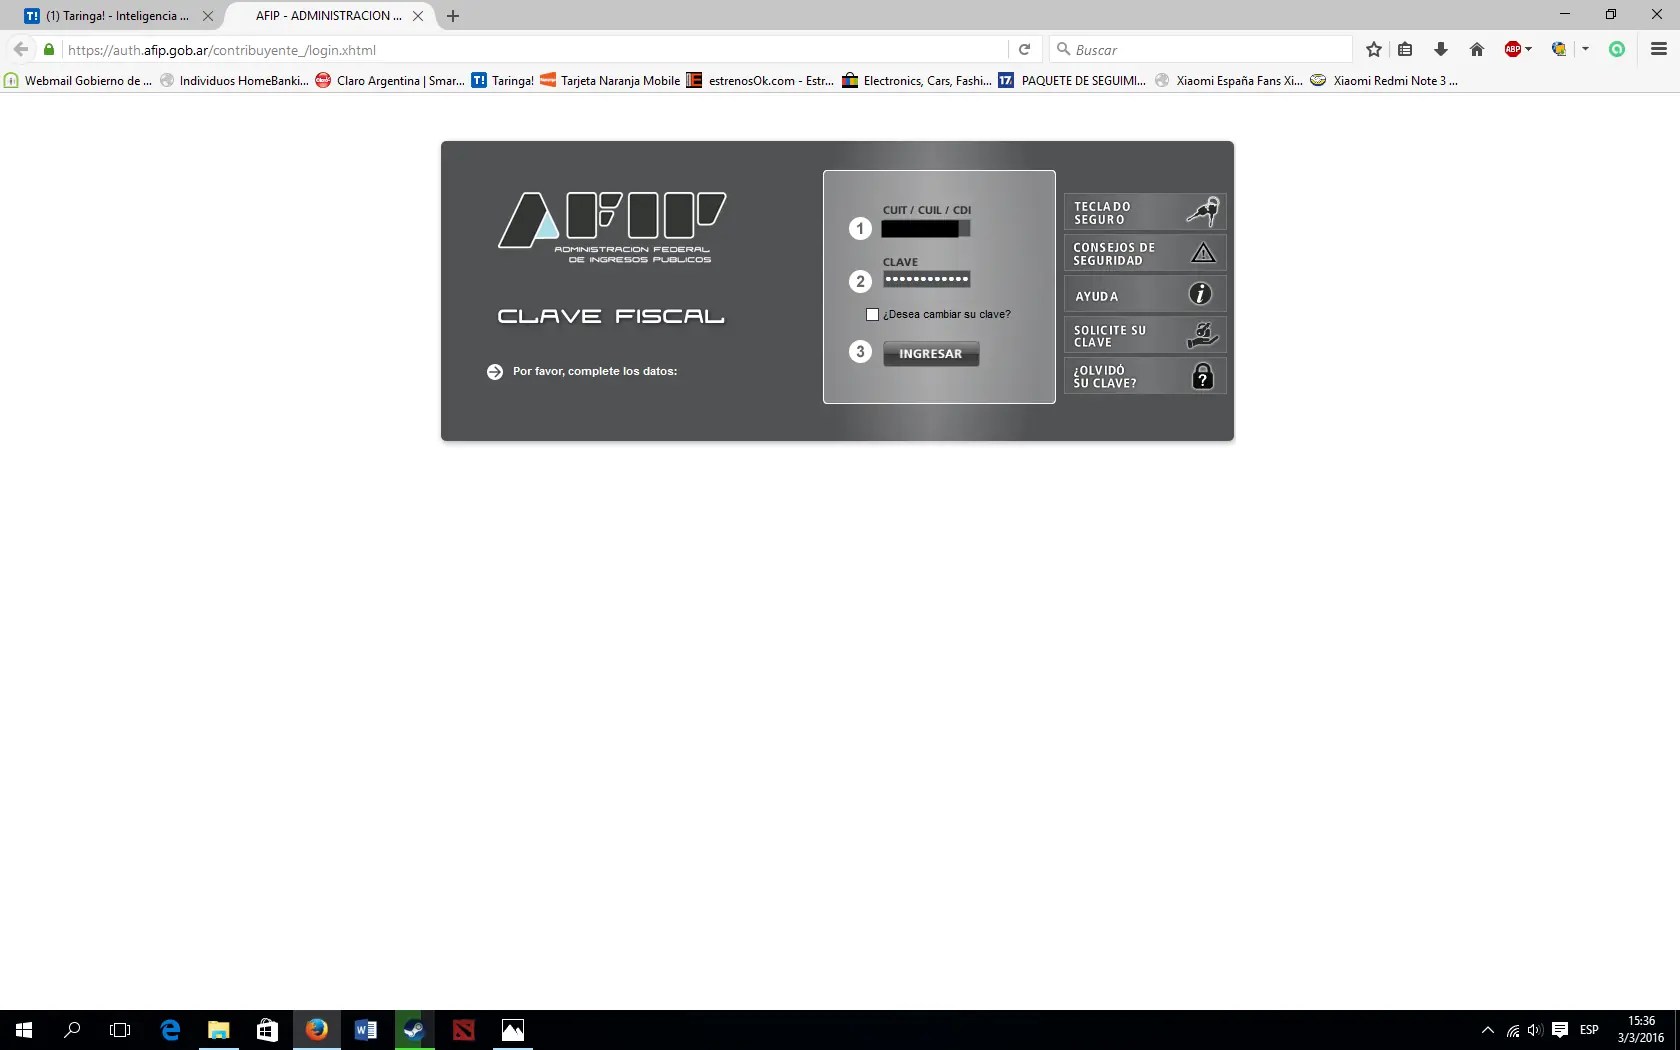The image size is (1680, 1050).
Task: Go to the browser home page
Action: coord(1477,49)
